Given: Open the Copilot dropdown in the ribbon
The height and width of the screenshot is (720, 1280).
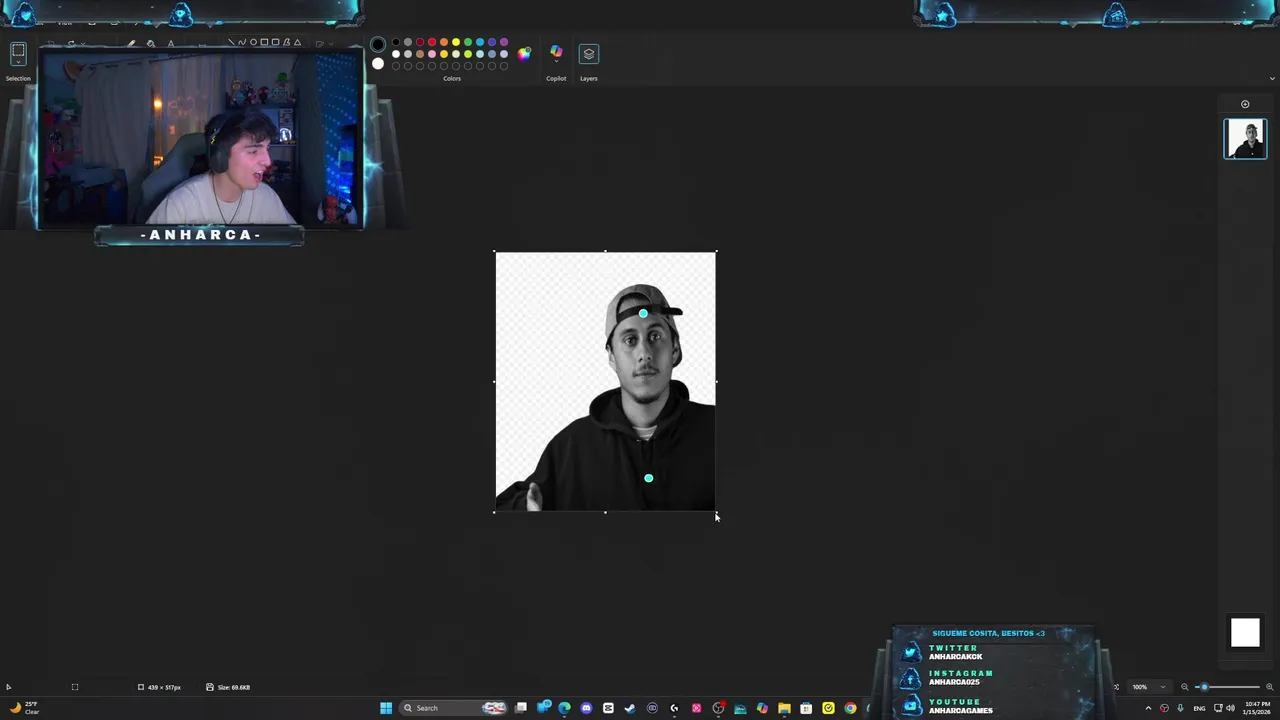Looking at the screenshot, I should point(556,54).
